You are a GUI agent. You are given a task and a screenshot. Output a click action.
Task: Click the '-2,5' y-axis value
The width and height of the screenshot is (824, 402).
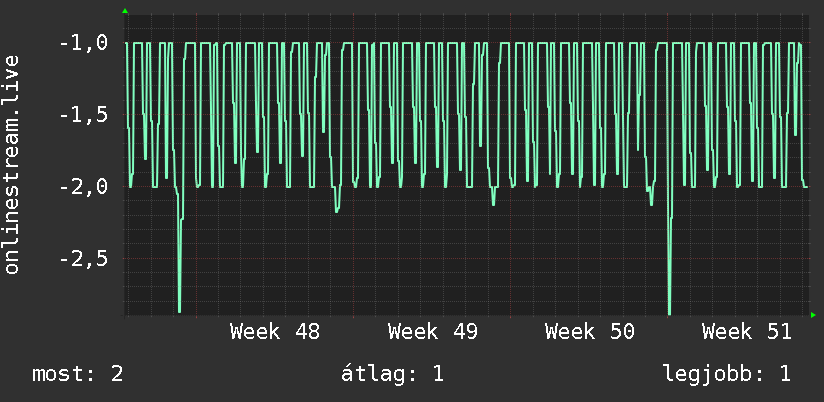[84, 259]
